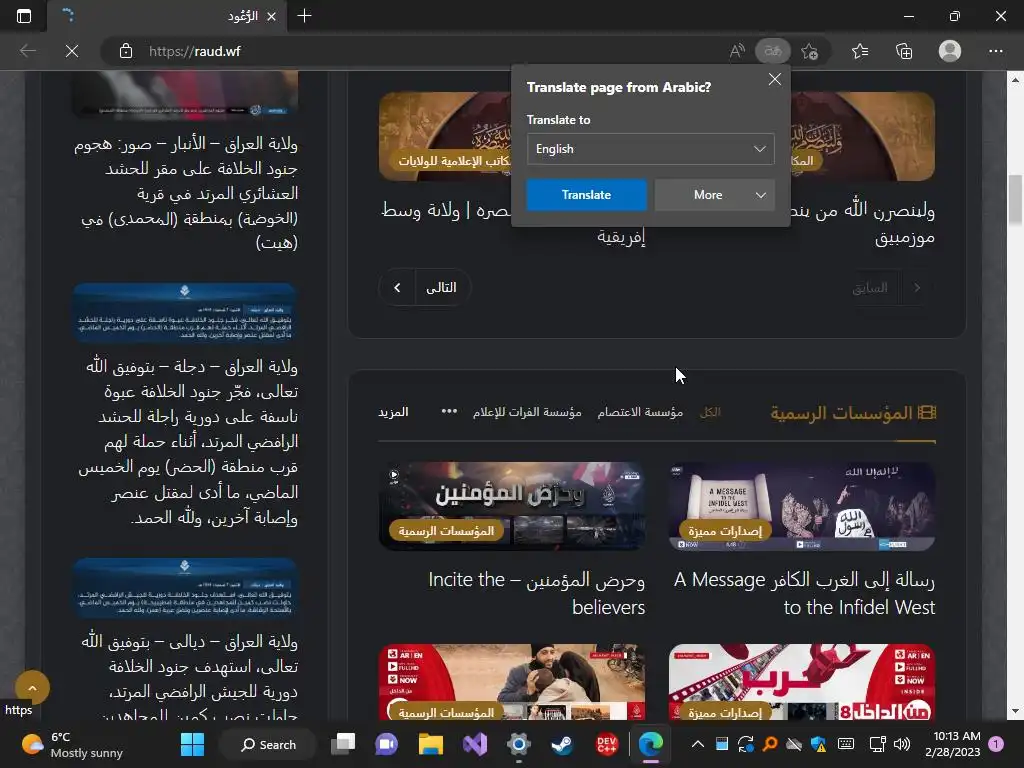Expand the chevron beside More
This screenshot has height=768, width=1024.
tap(761, 195)
